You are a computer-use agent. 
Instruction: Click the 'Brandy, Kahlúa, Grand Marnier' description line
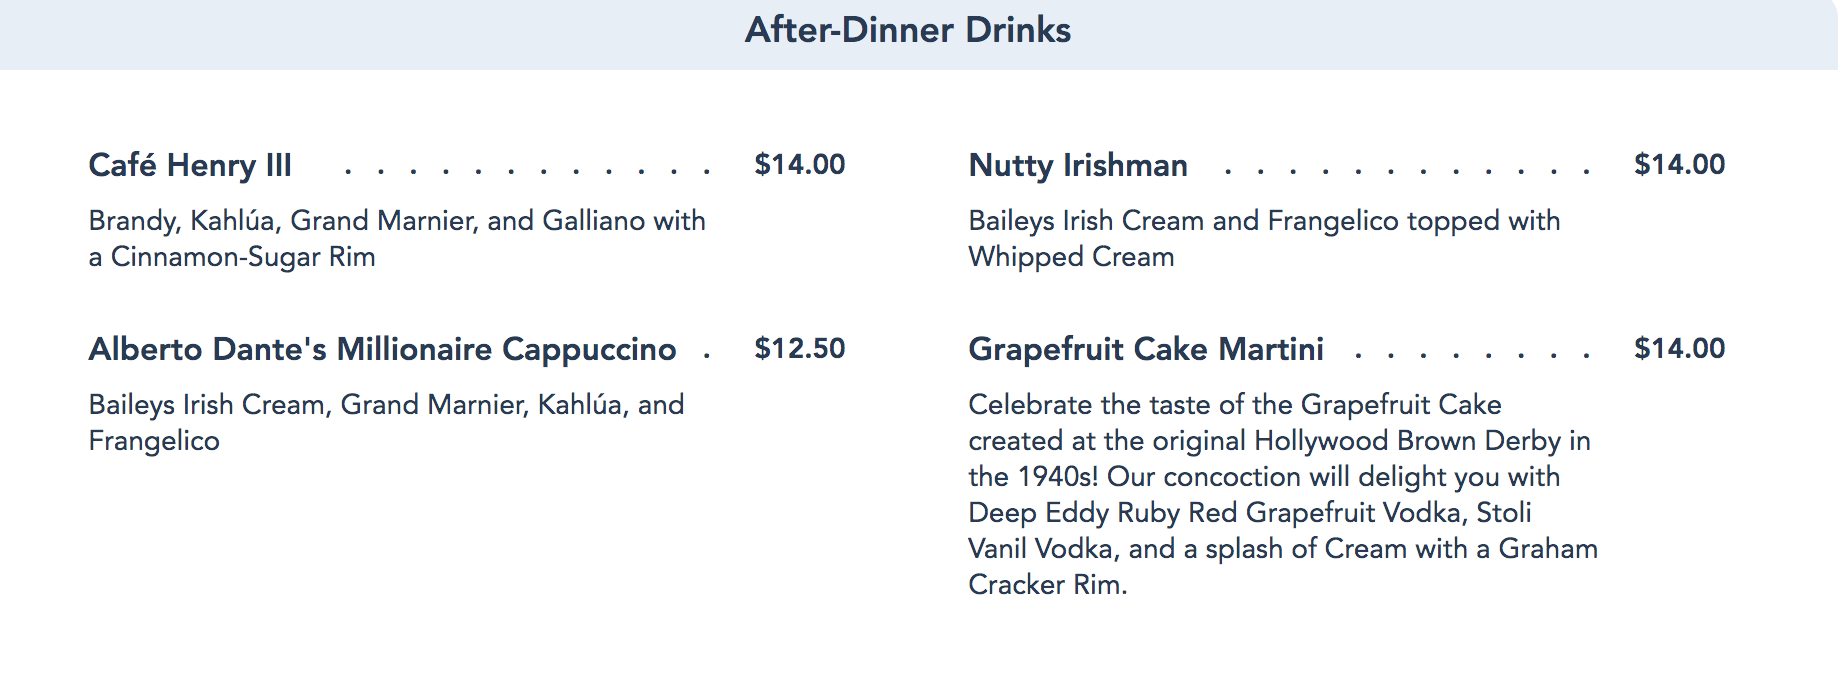[x=397, y=221]
